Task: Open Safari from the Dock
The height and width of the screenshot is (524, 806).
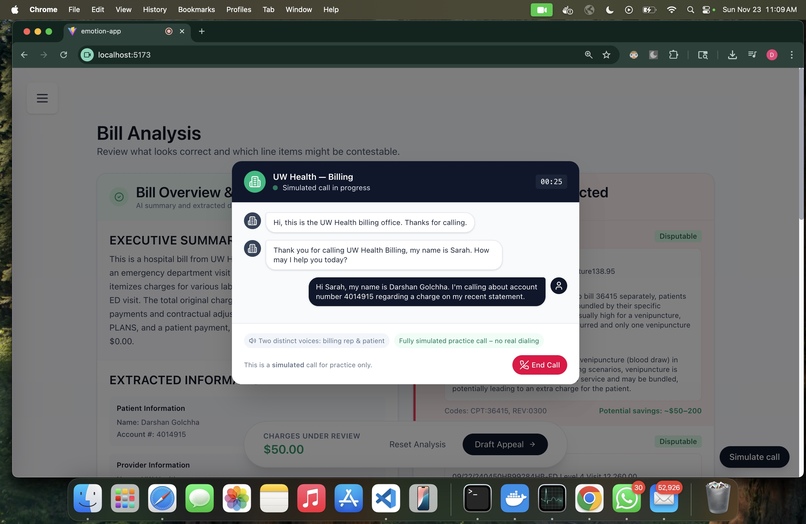Action: (162, 498)
